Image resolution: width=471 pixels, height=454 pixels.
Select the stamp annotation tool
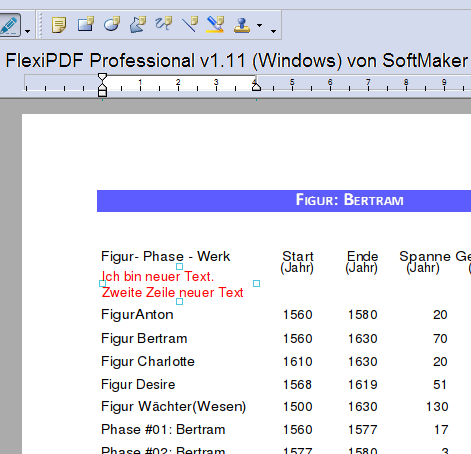point(242,25)
